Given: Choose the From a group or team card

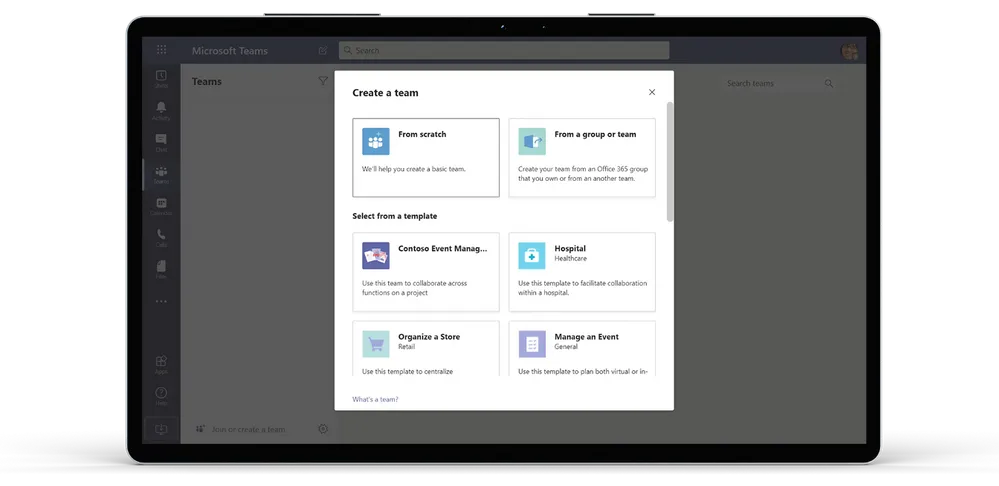Looking at the screenshot, I should [582, 157].
